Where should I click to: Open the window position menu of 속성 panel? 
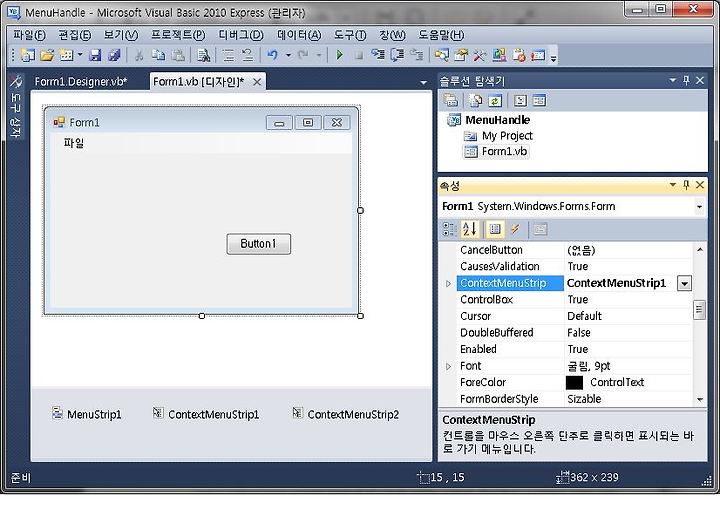point(673,185)
